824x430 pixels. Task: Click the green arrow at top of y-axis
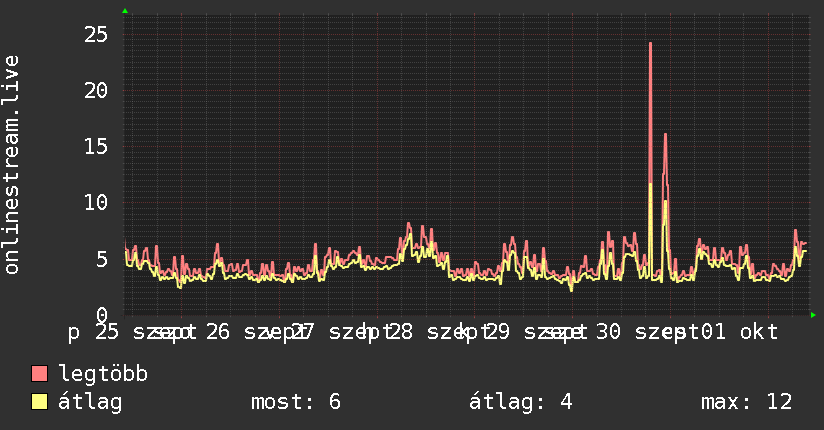point(125,11)
